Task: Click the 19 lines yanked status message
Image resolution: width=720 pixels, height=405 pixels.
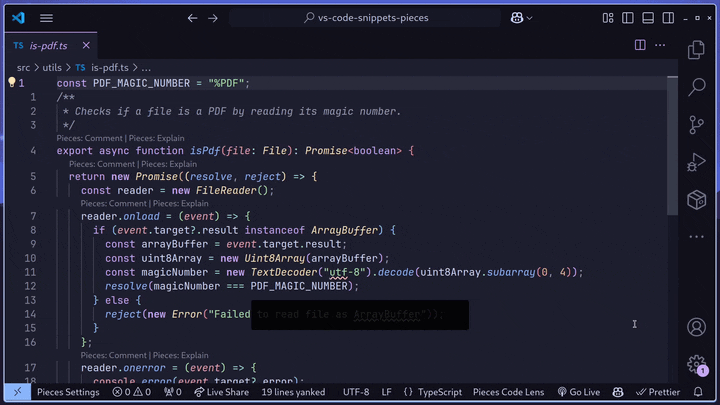Action: [x=293, y=392]
